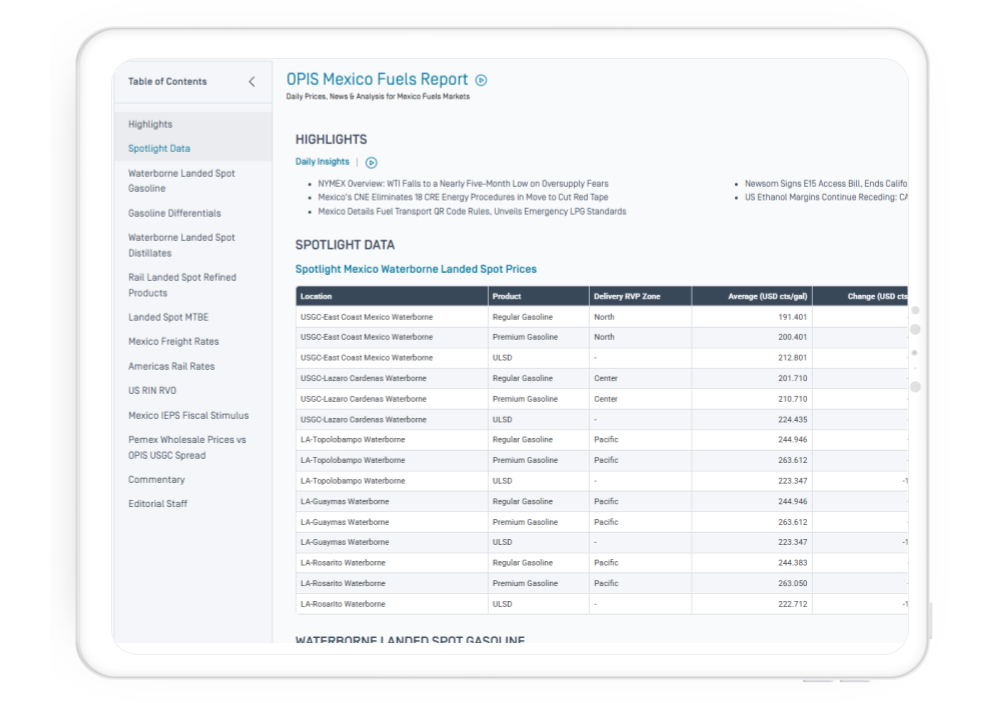Image resolution: width=1000 pixels, height=703 pixels.
Task: Open the Editorial Staff section
Action: [157, 504]
